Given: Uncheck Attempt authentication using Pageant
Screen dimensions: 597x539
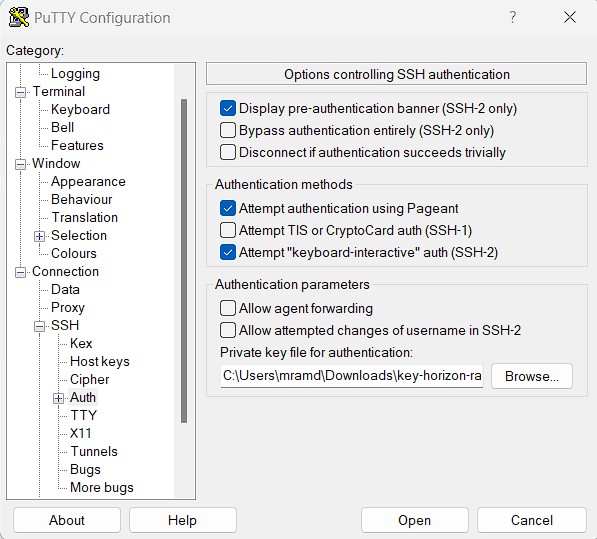Looking at the screenshot, I should [228, 208].
